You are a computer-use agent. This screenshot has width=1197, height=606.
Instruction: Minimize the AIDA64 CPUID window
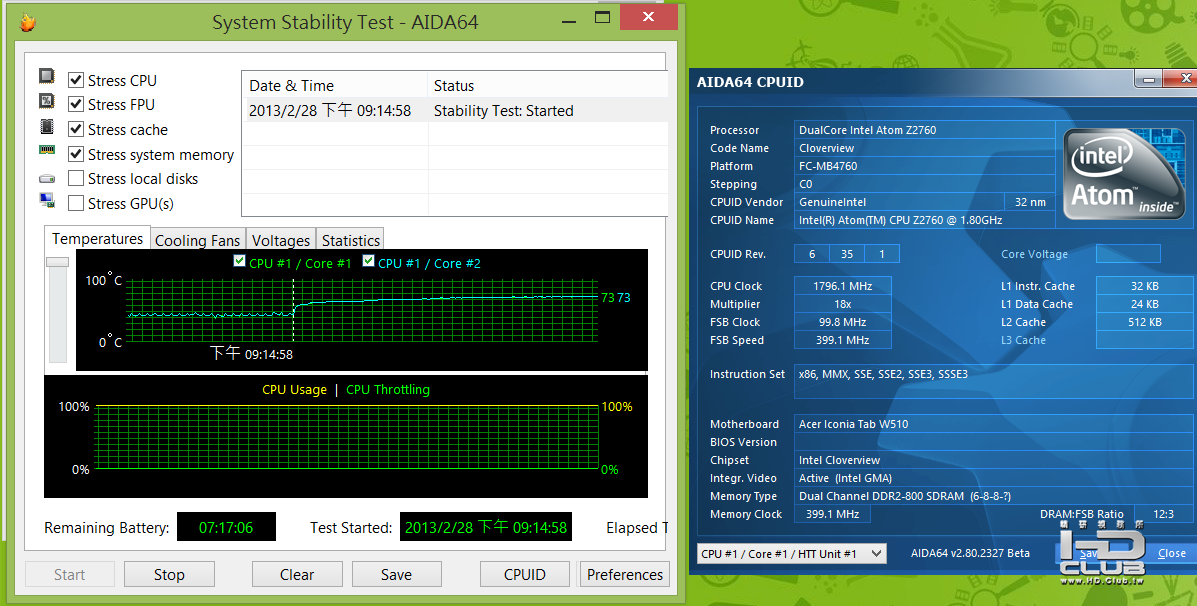(1148, 79)
